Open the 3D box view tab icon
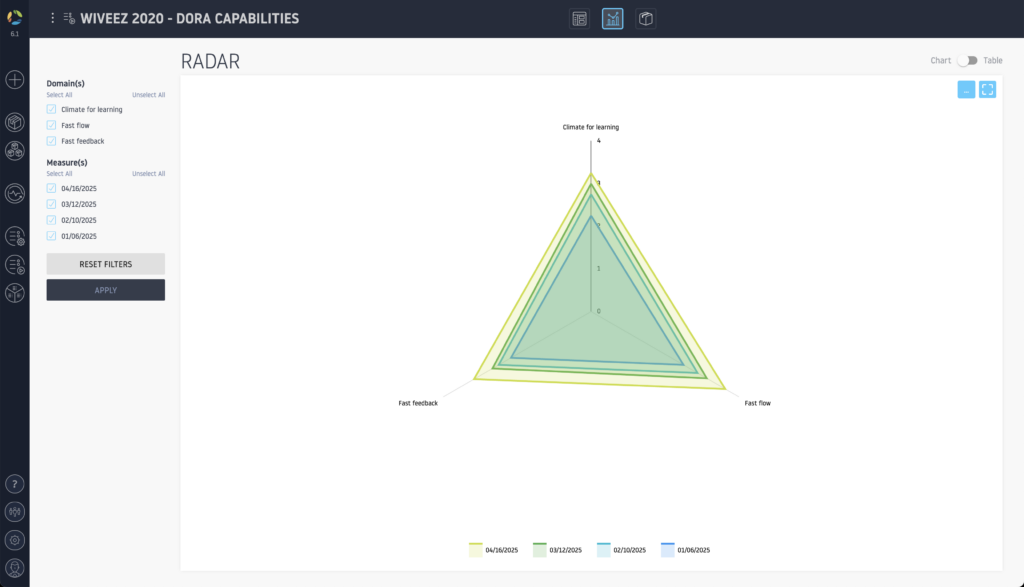 (646, 19)
